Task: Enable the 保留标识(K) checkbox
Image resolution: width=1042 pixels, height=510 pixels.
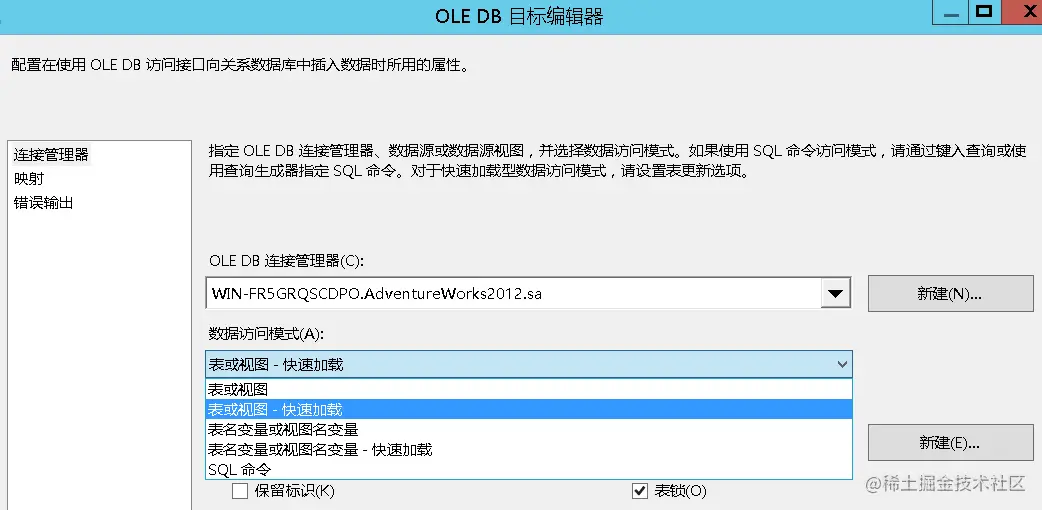Action: [x=240, y=491]
